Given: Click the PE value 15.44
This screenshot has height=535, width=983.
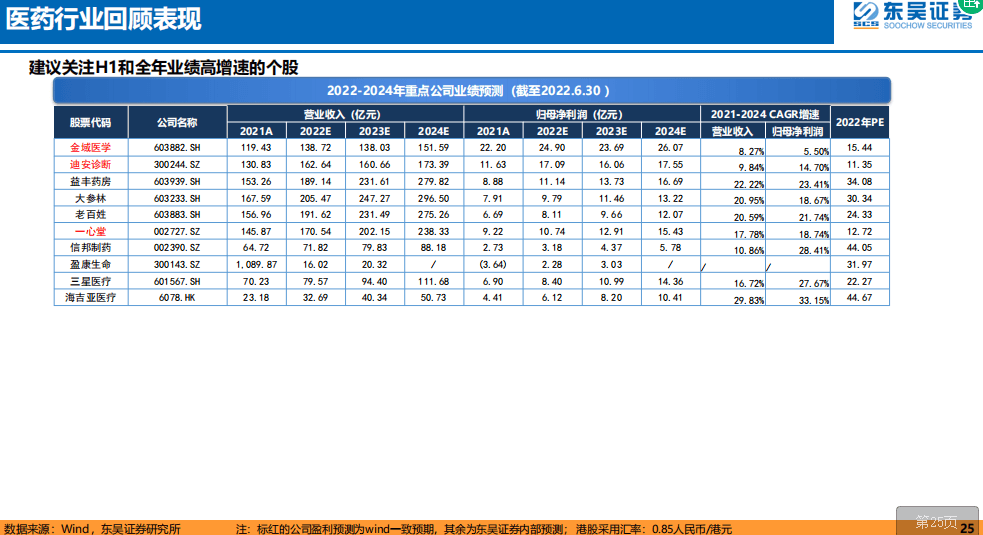Looking at the screenshot, I should coord(859,148).
